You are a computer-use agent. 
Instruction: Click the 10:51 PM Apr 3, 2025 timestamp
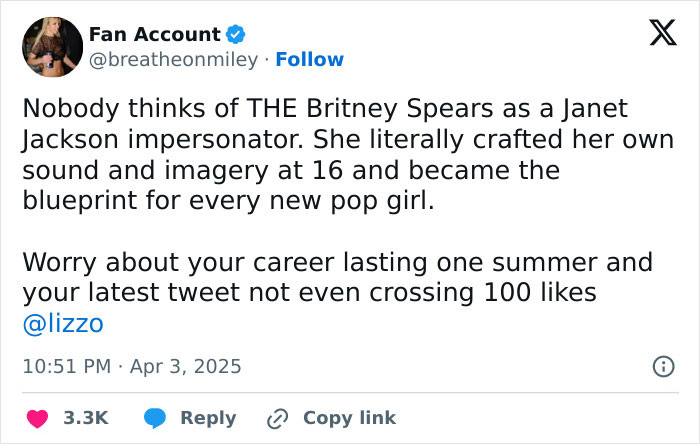[131, 367]
